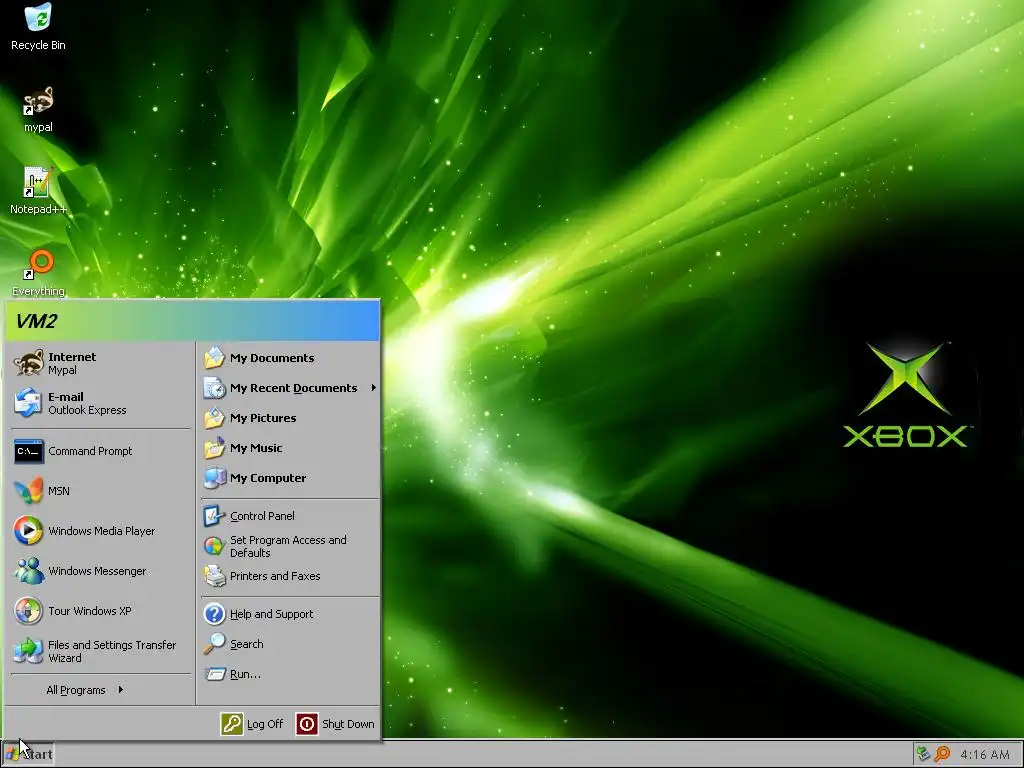Open the My Pictures menu entry
The height and width of the screenshot is (768, 1024).
[290, 418]
